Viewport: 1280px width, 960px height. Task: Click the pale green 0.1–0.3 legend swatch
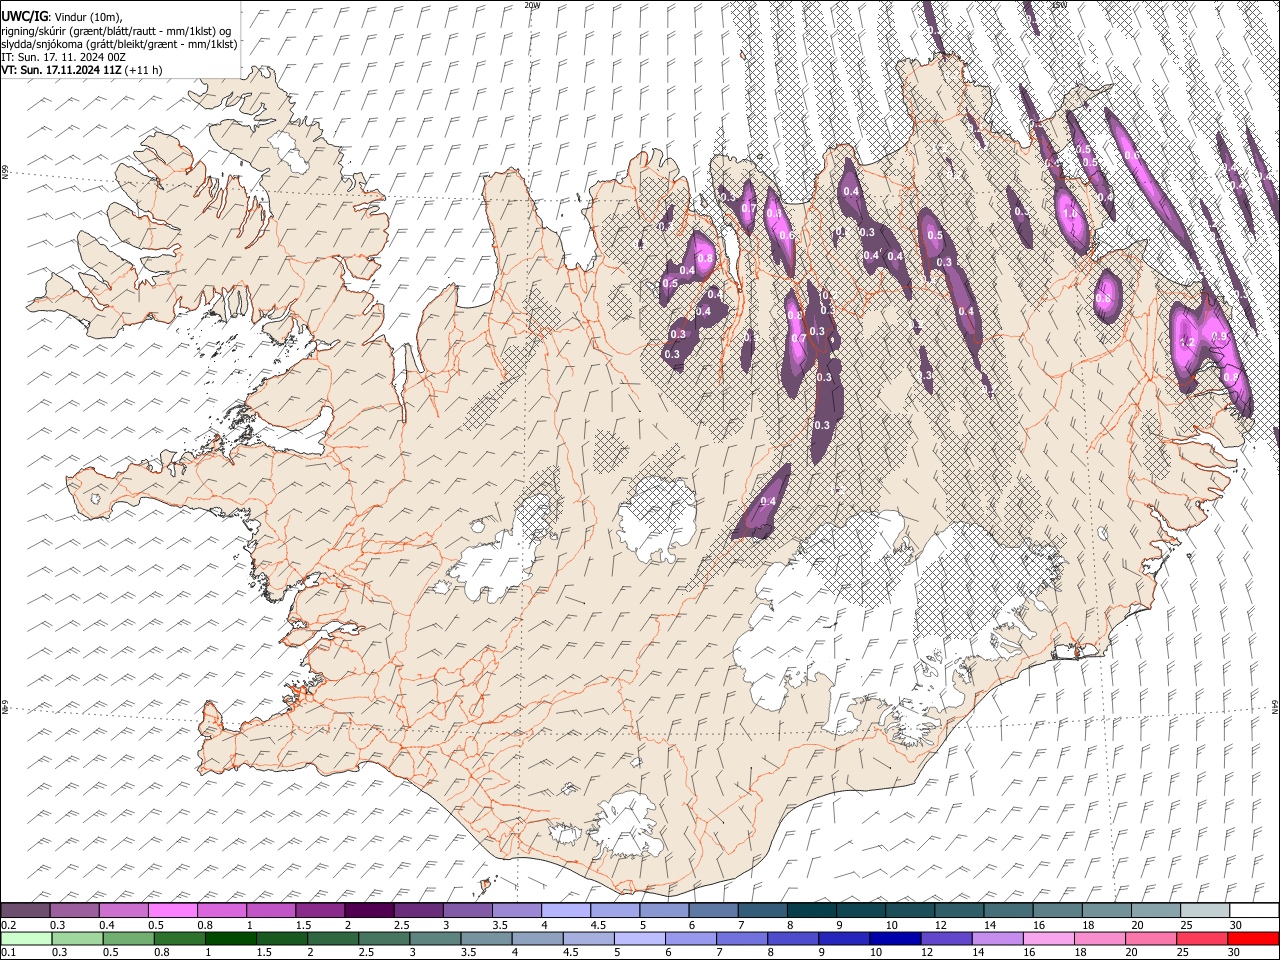coord(26,938)
